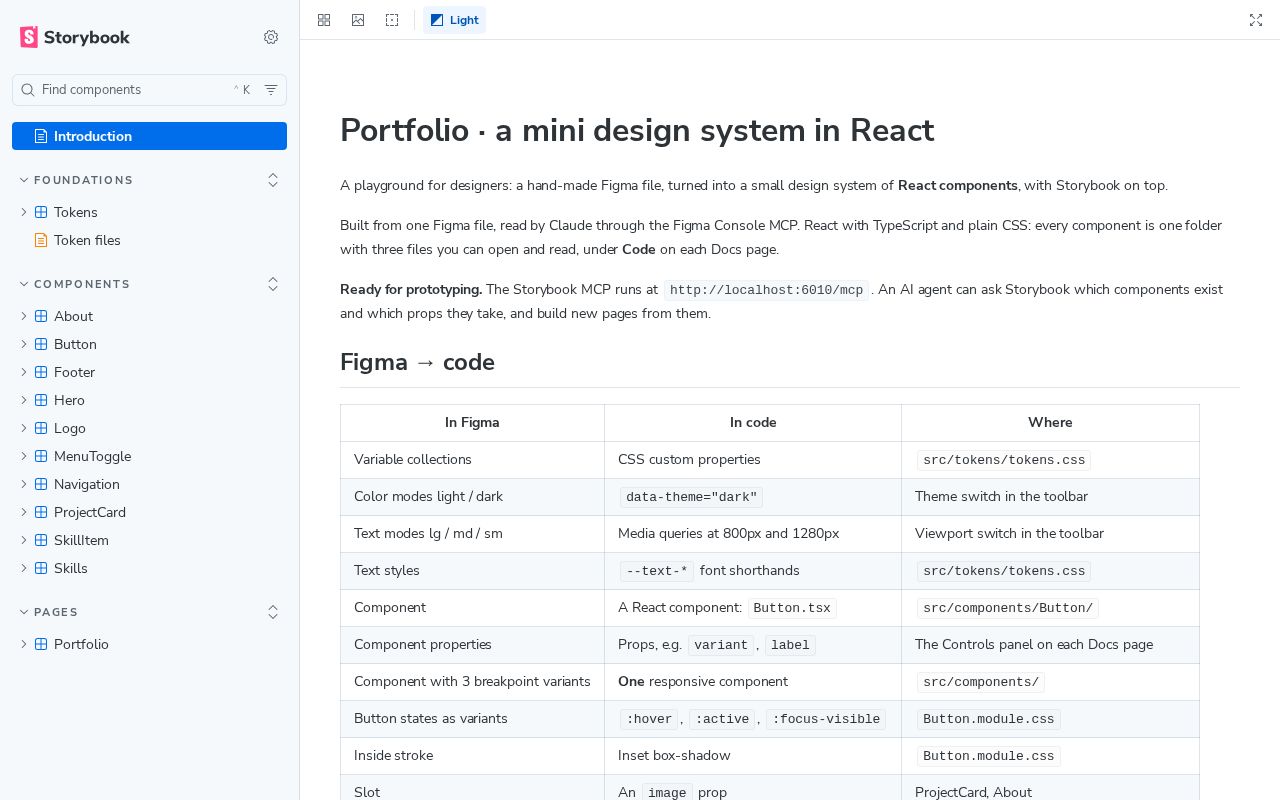
Task: Expand all items in COMPONENTS
Action: [x=273, y=284]
